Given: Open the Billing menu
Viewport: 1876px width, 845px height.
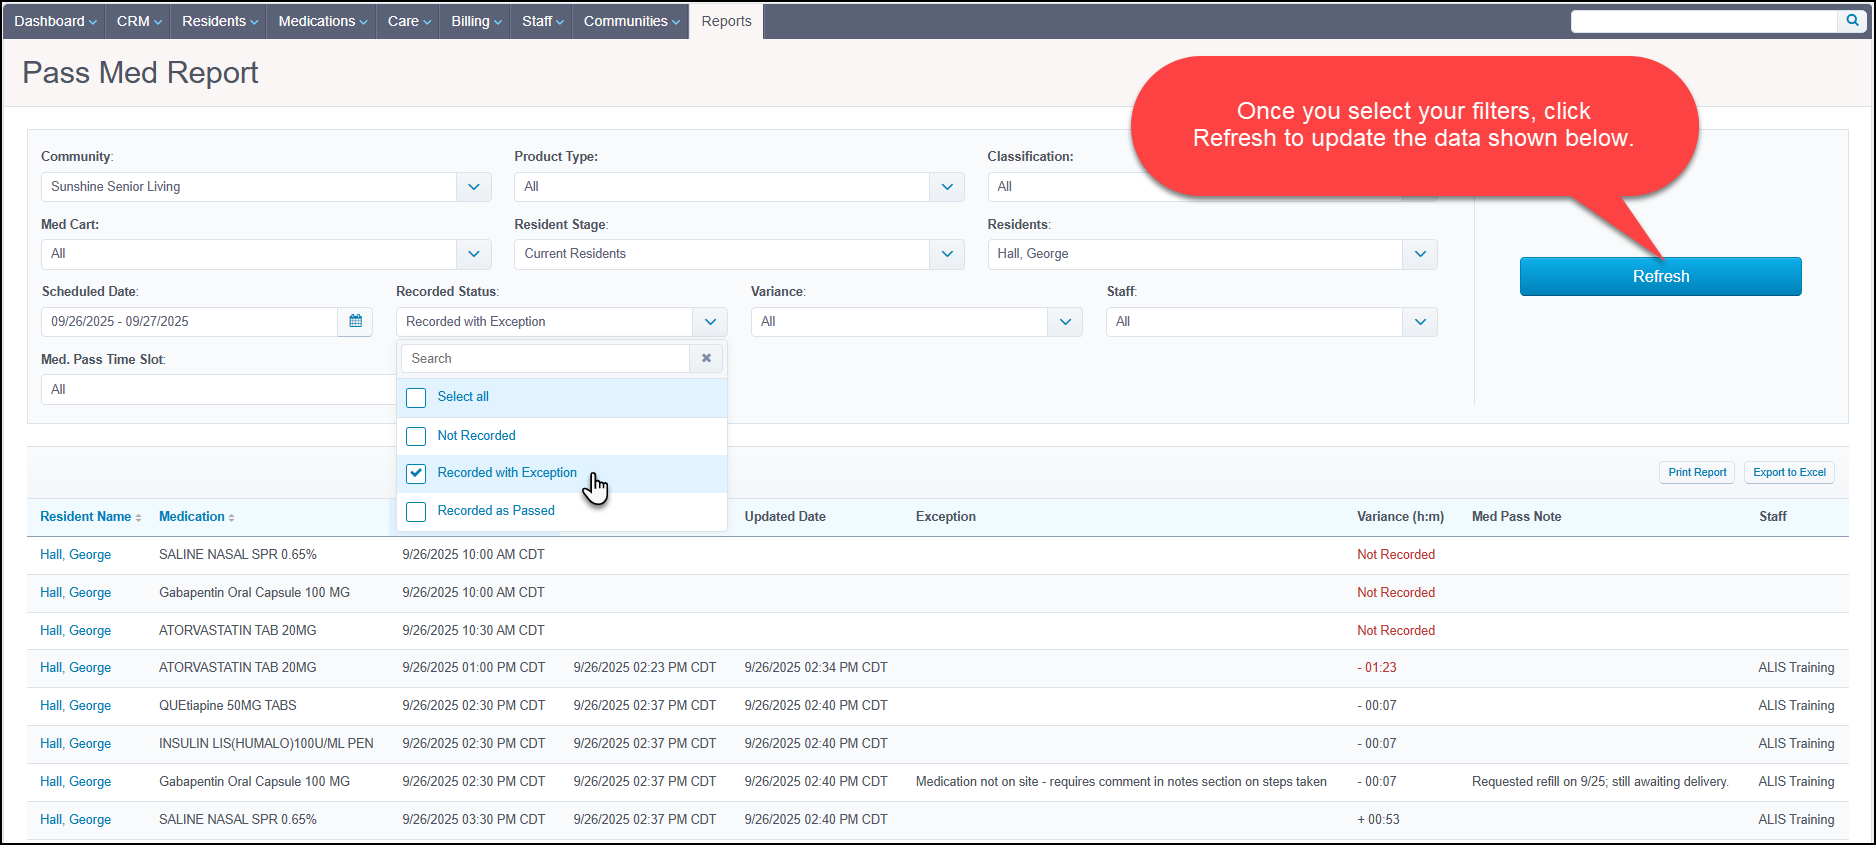Looking at the screenshot, I should 476,21.
